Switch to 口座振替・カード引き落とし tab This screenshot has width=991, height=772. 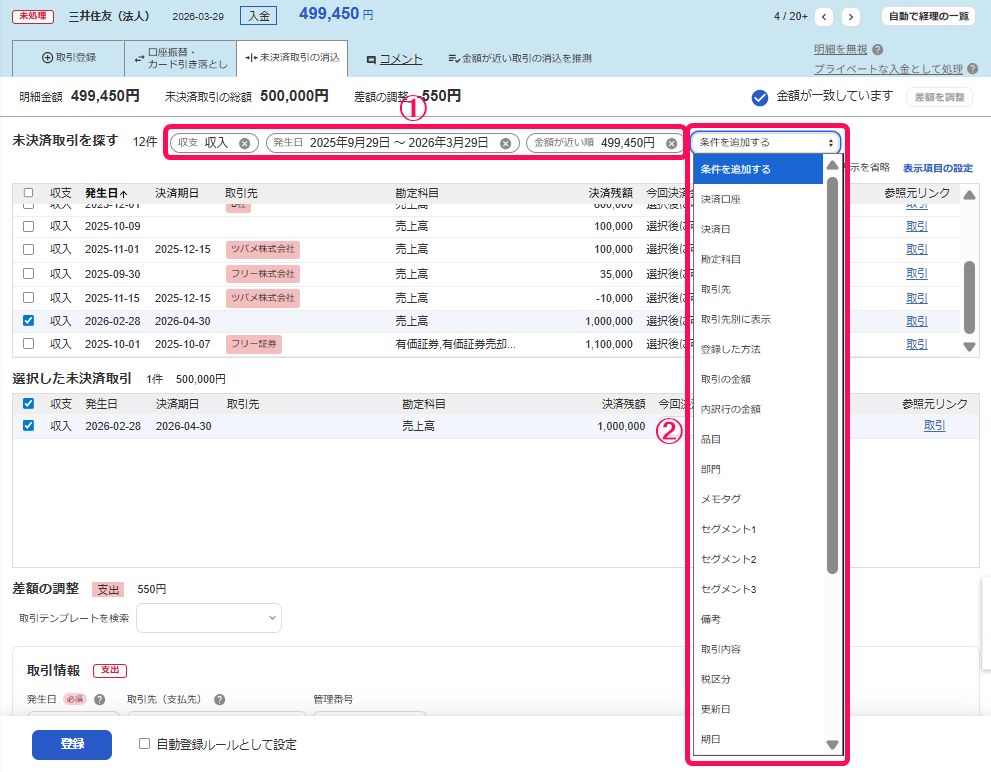click(x=180, y=58)
